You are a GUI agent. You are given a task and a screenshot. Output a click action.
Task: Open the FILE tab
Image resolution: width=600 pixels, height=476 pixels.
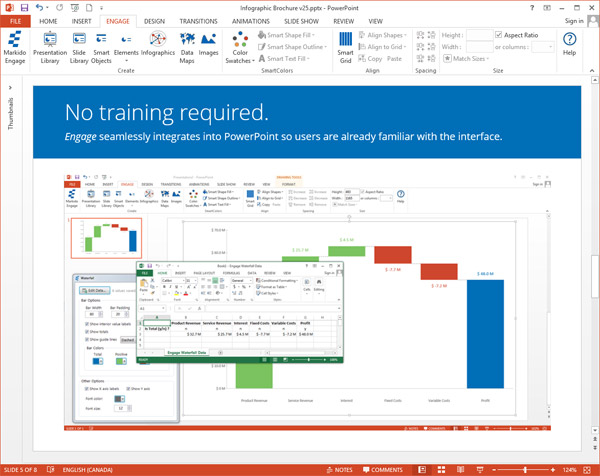point(15,21)
